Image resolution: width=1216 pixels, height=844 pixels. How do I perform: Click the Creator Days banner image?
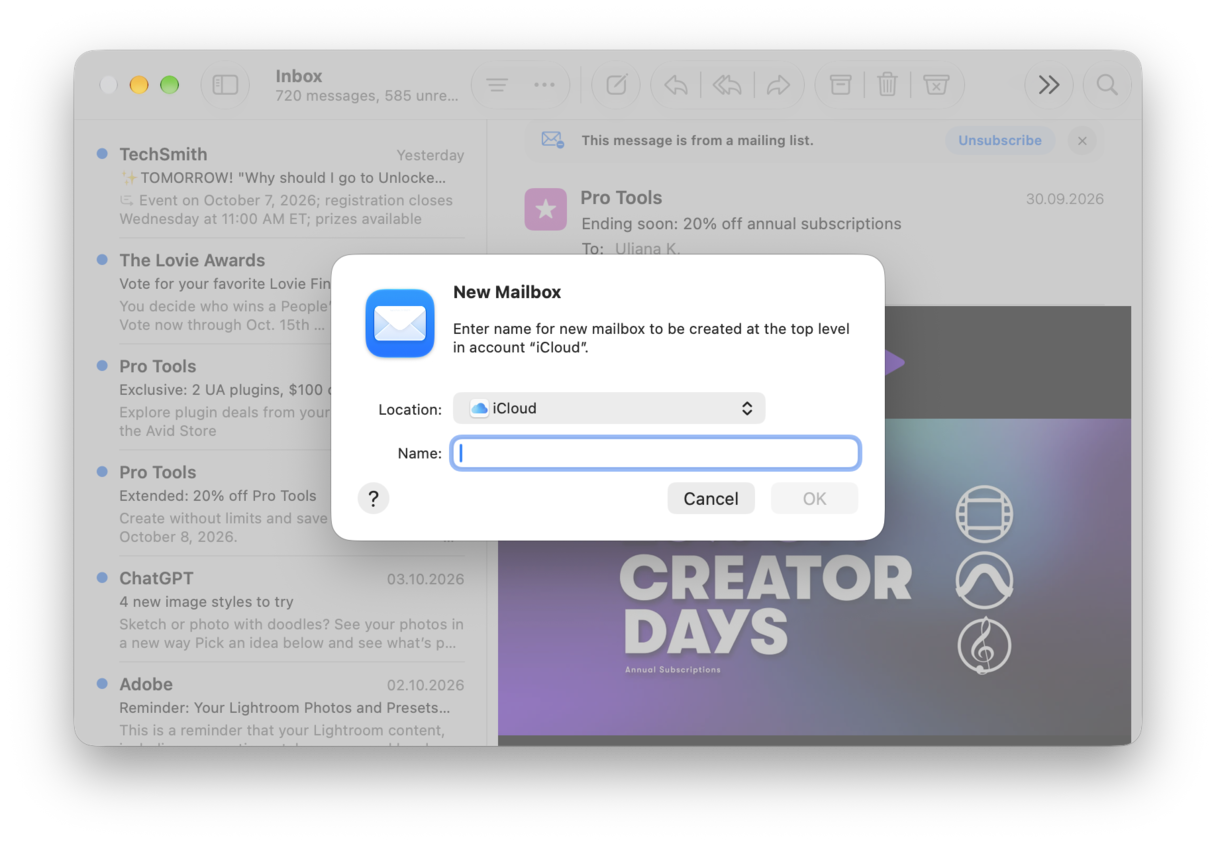click(814, 577)
